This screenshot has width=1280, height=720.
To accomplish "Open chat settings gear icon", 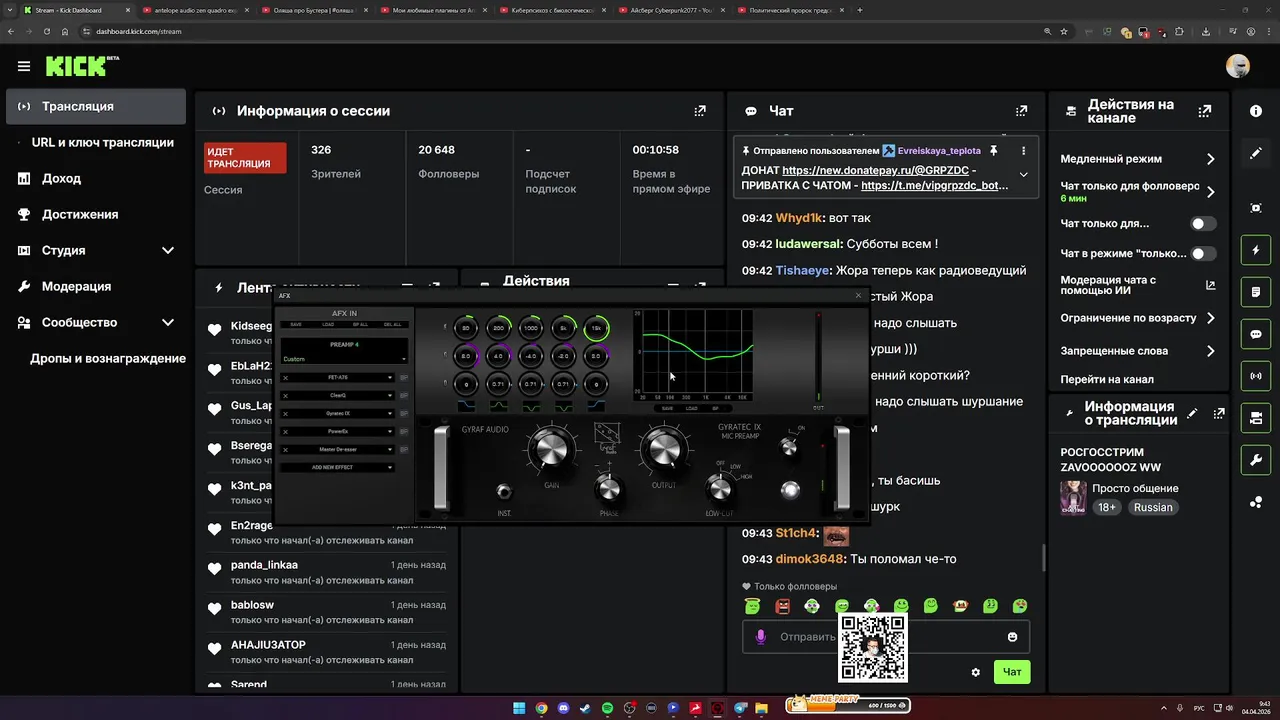I will tap(976, 672).
